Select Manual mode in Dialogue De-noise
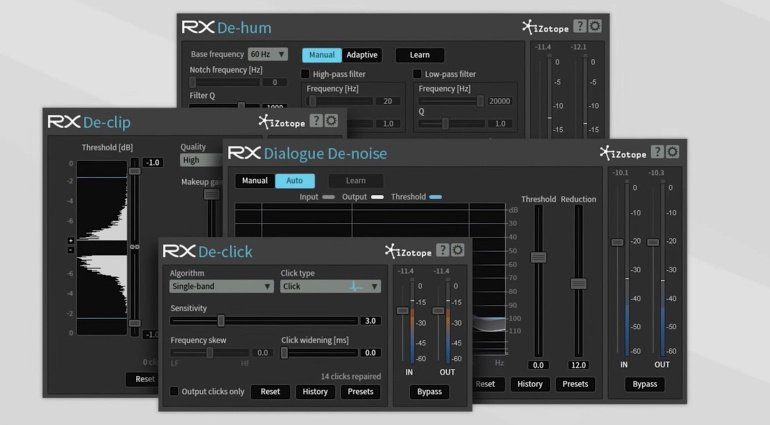The image size is (770, 425). (255, 181)
